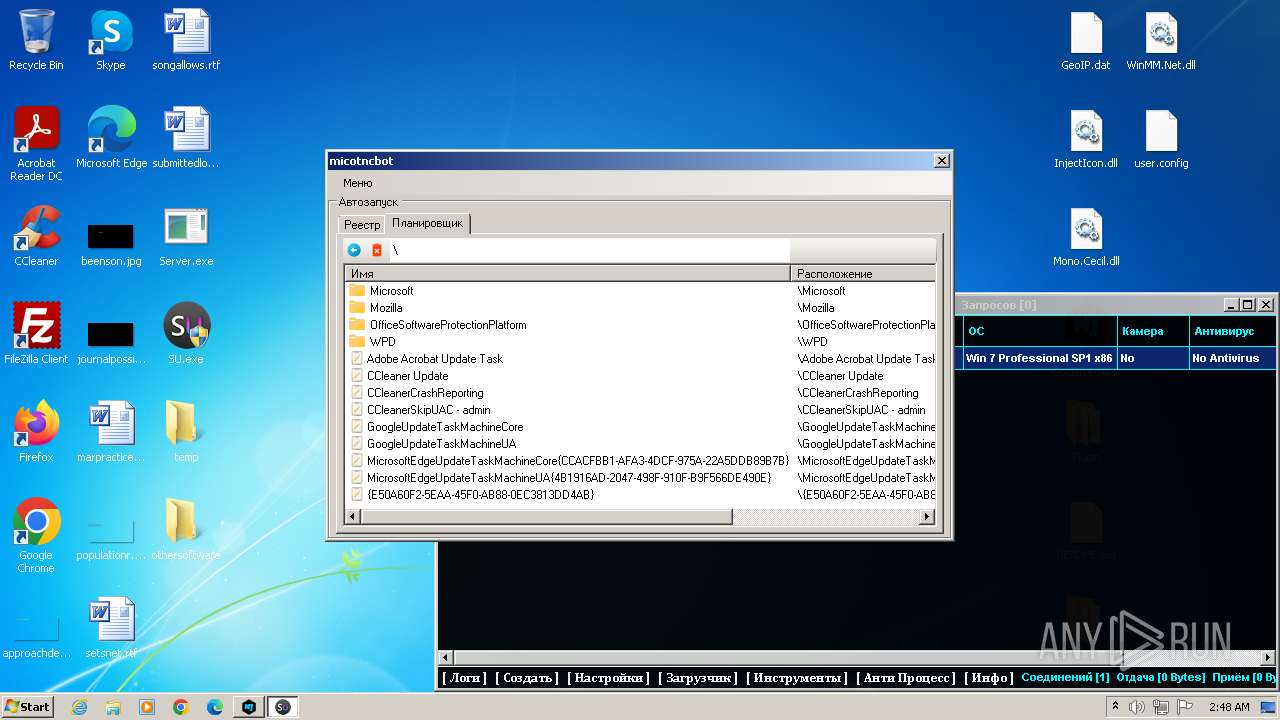Show hidden tray icons arrow
1280x720 pixels.
pos(1115,707)
